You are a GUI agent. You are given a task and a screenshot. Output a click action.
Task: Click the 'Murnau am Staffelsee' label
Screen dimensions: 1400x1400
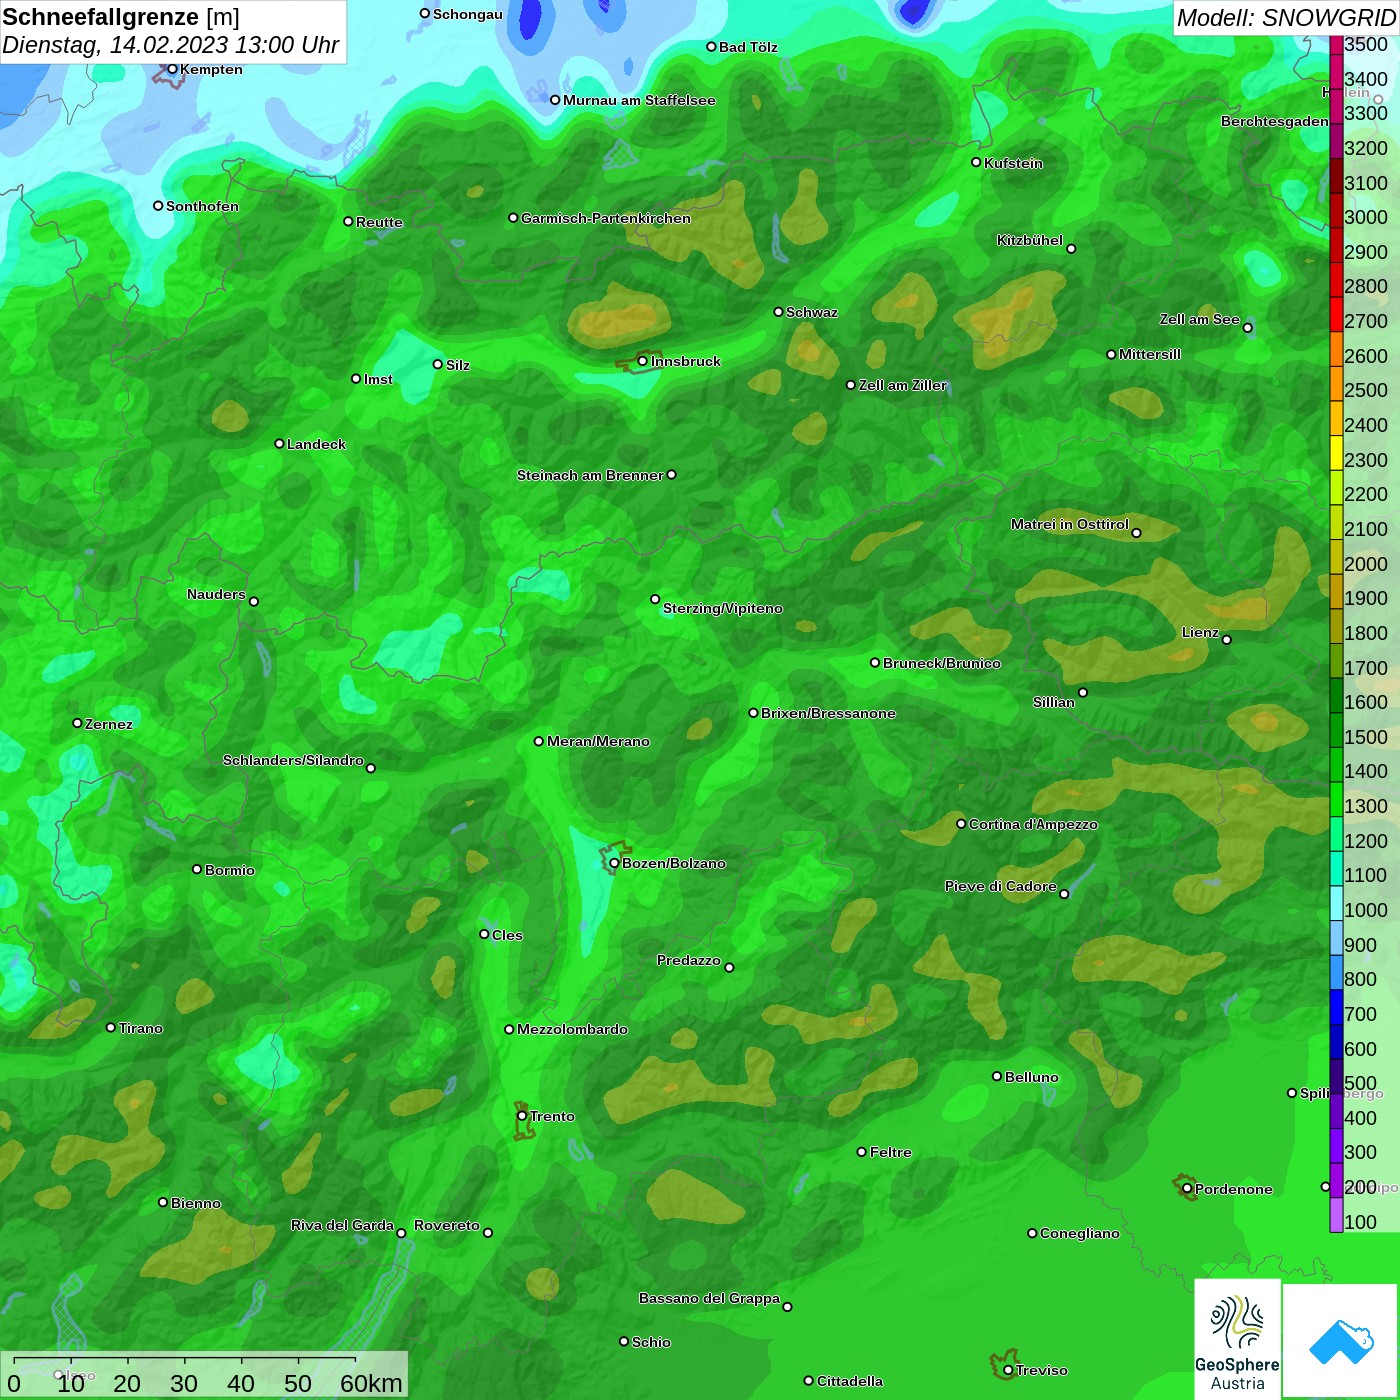[639, 100]
